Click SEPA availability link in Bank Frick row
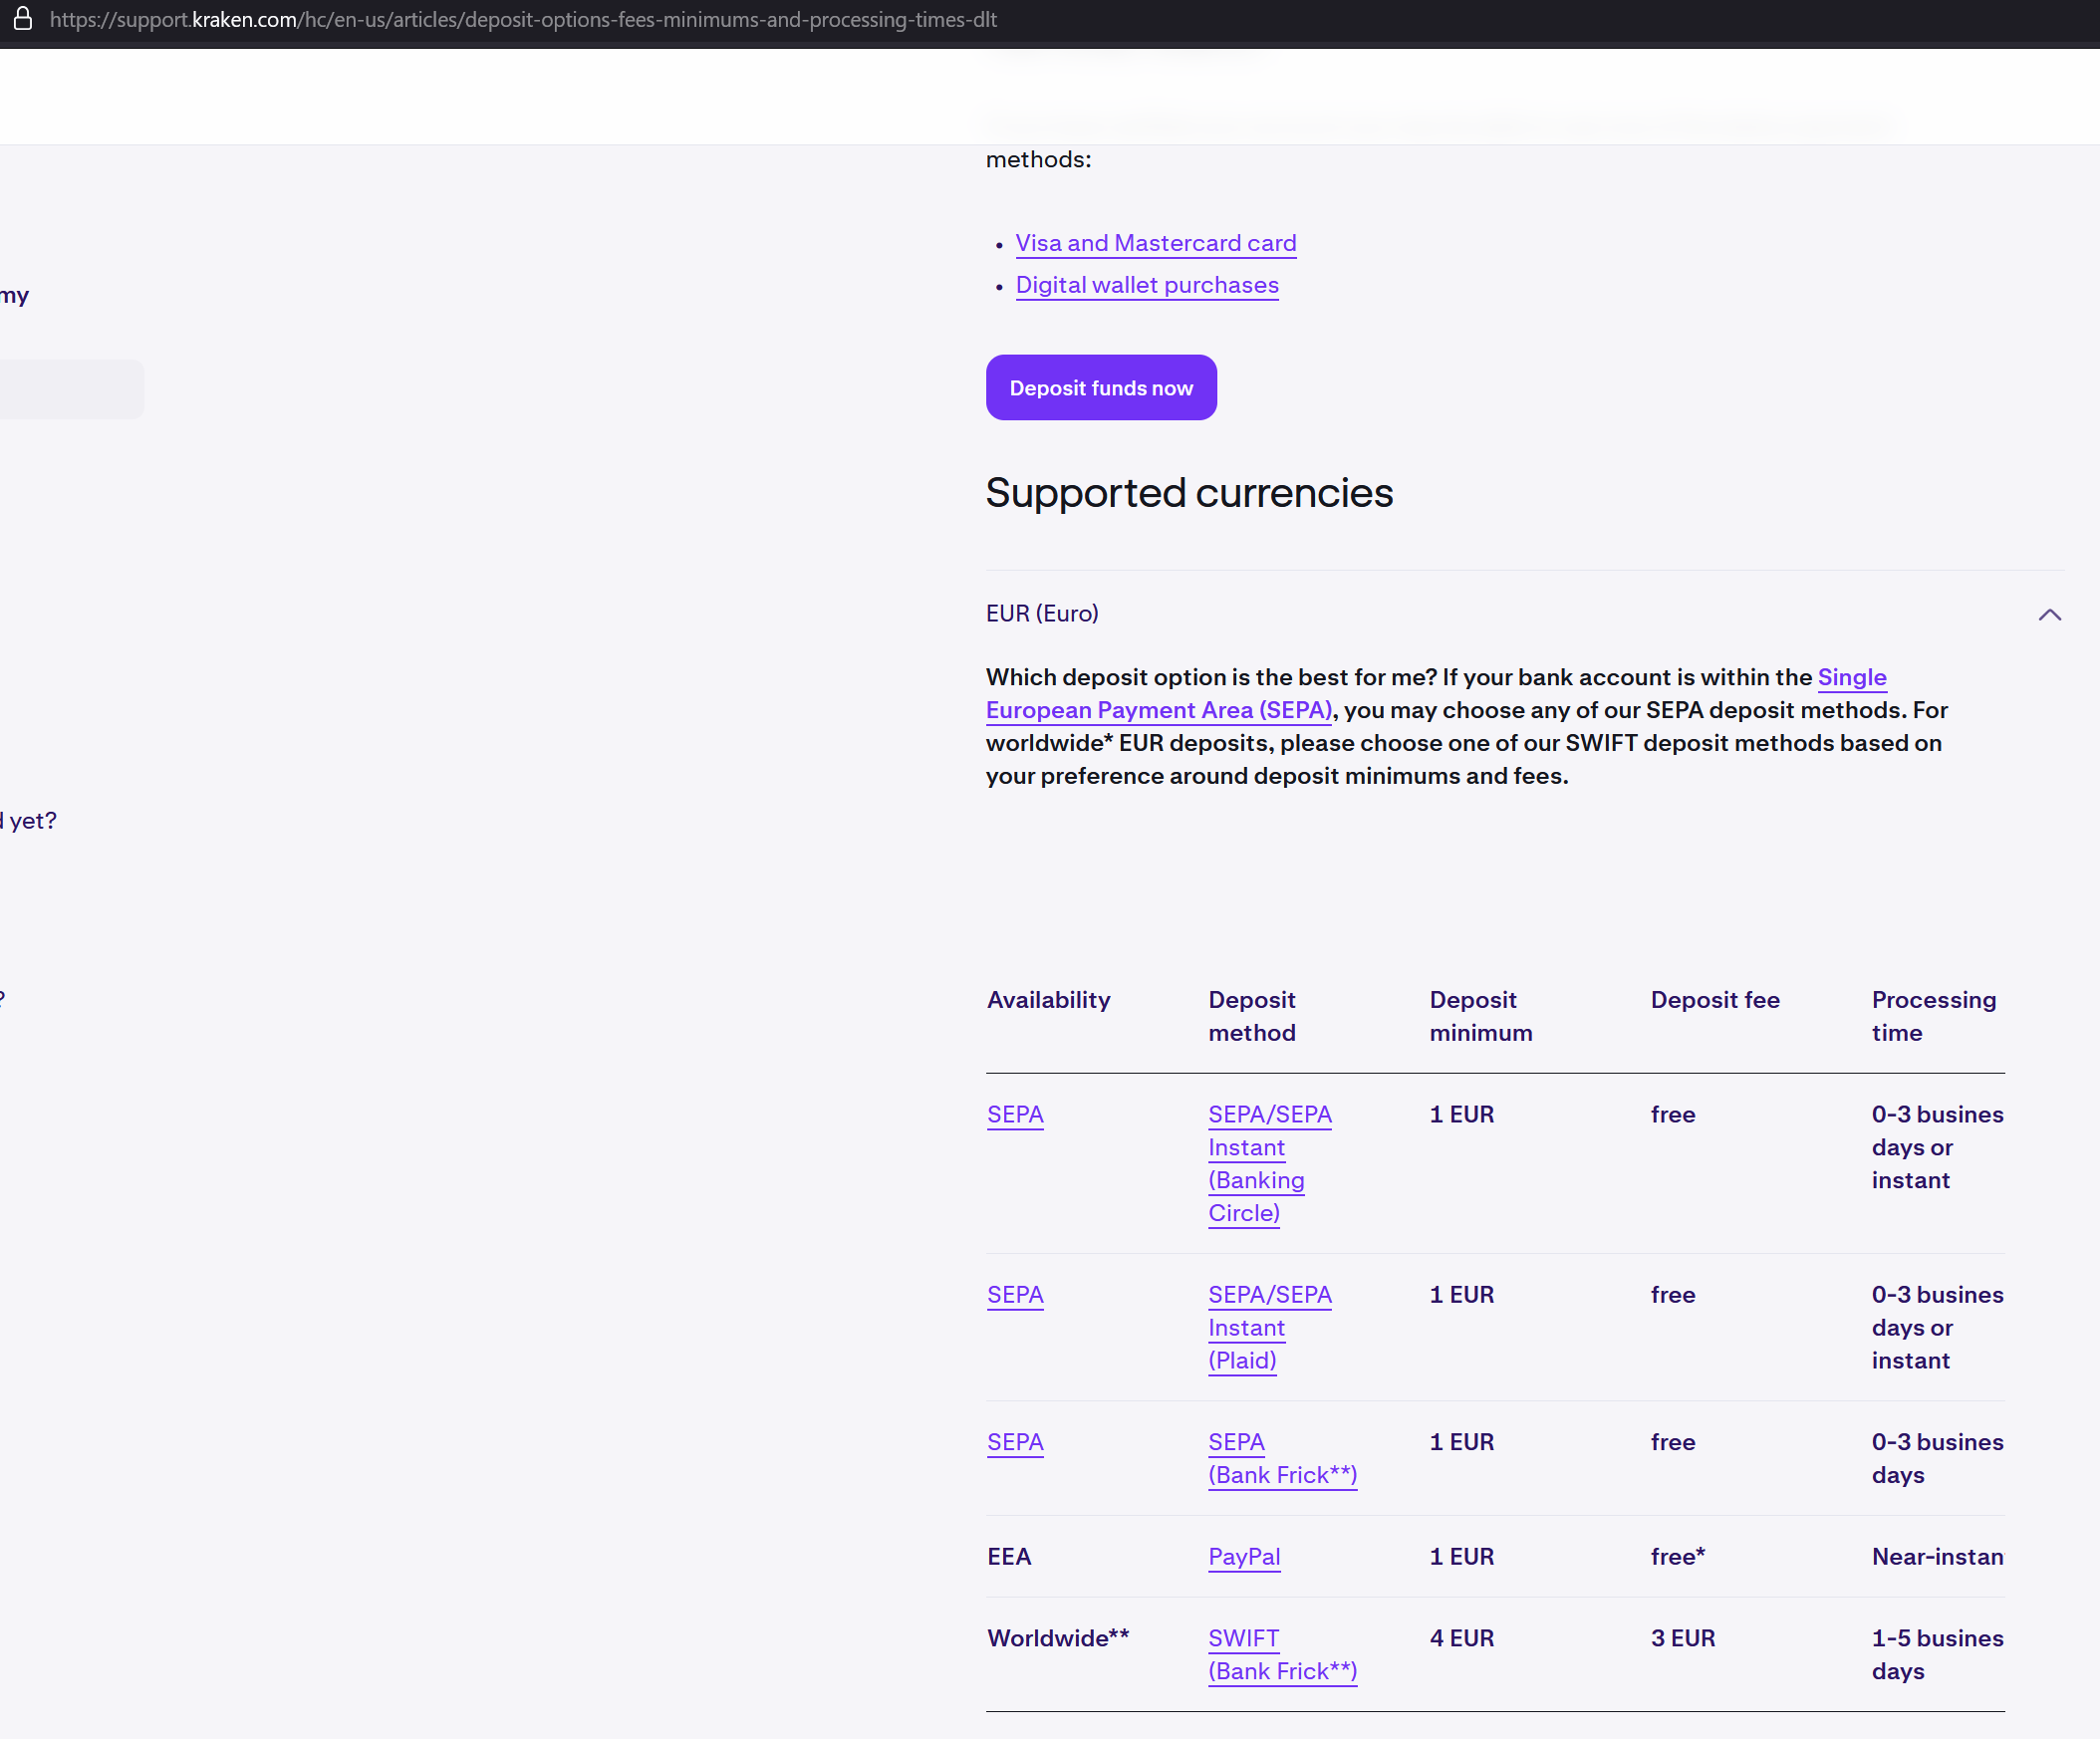This screenshot has width=2100, height=1739. coord(1014,1441)
